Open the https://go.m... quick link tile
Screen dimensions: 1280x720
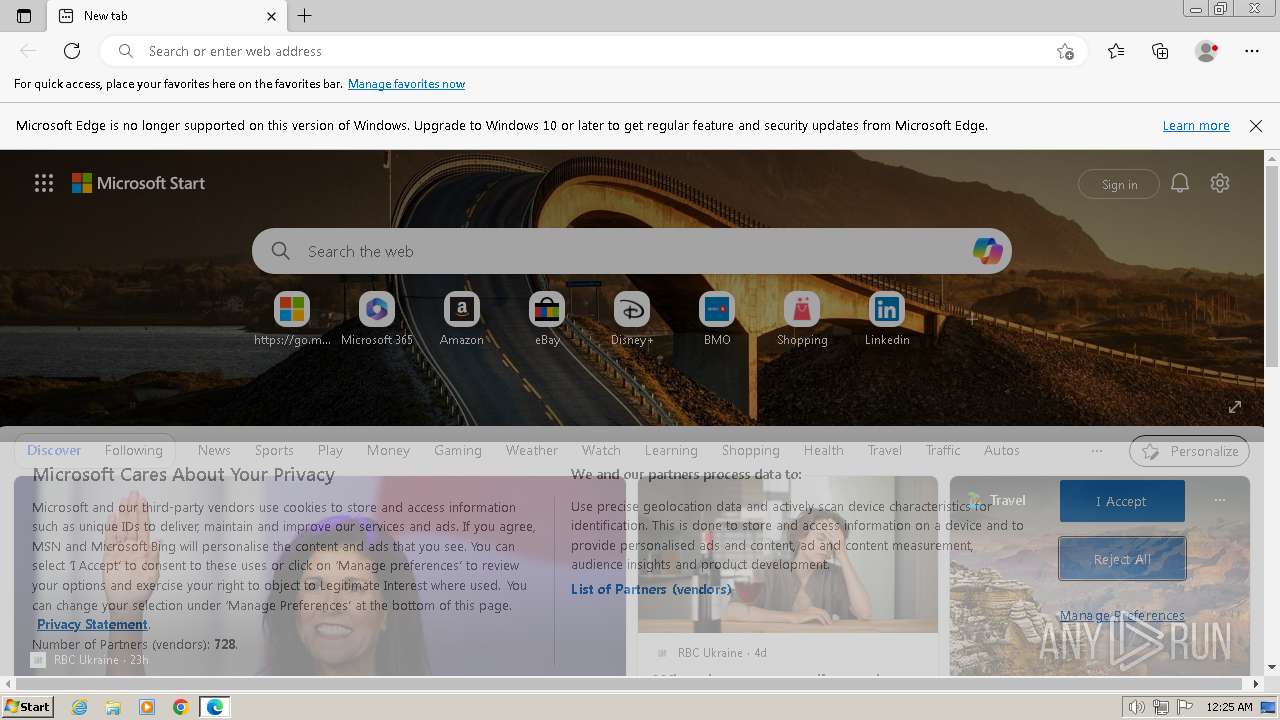(x=292, y=320)
